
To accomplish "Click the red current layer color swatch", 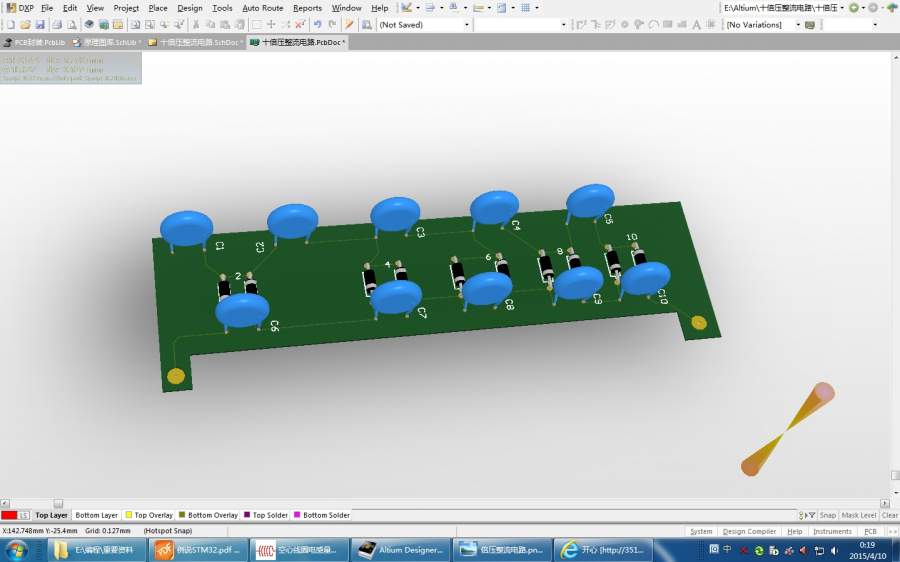I will click(x=9, y=515).
